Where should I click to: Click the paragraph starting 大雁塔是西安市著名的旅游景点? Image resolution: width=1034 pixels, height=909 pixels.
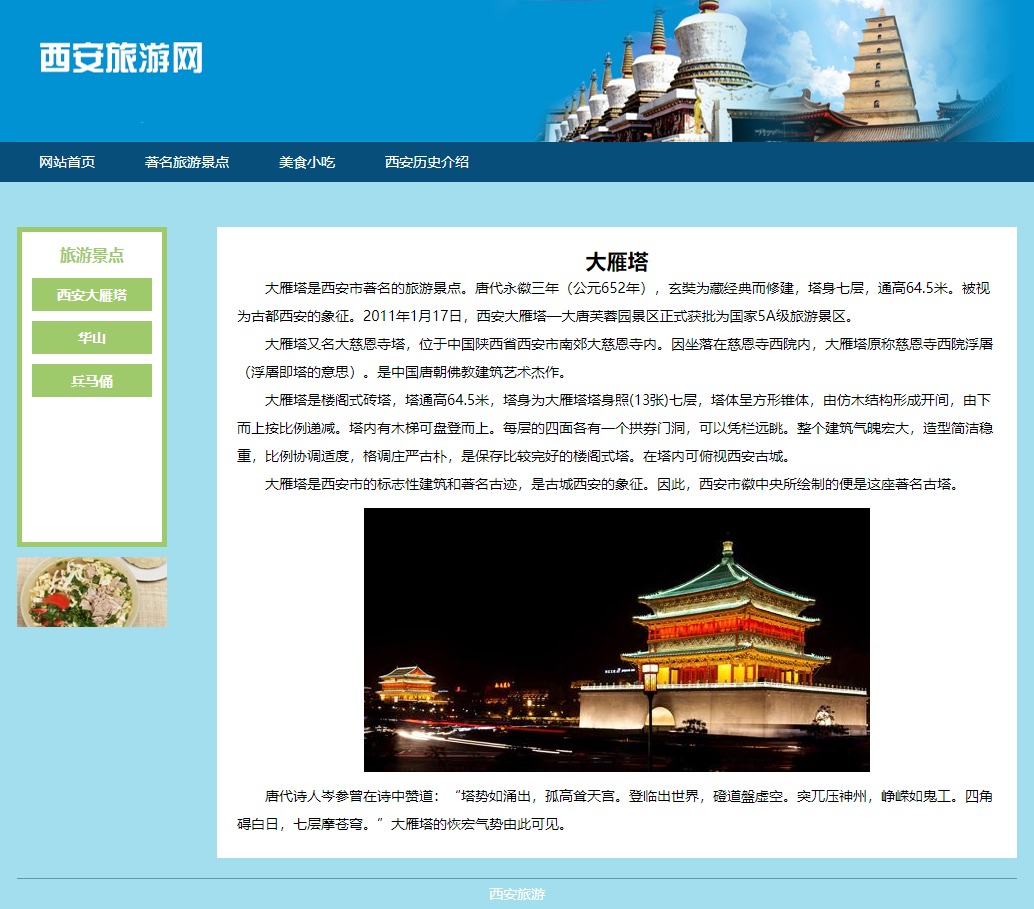[x=616, y=302]
